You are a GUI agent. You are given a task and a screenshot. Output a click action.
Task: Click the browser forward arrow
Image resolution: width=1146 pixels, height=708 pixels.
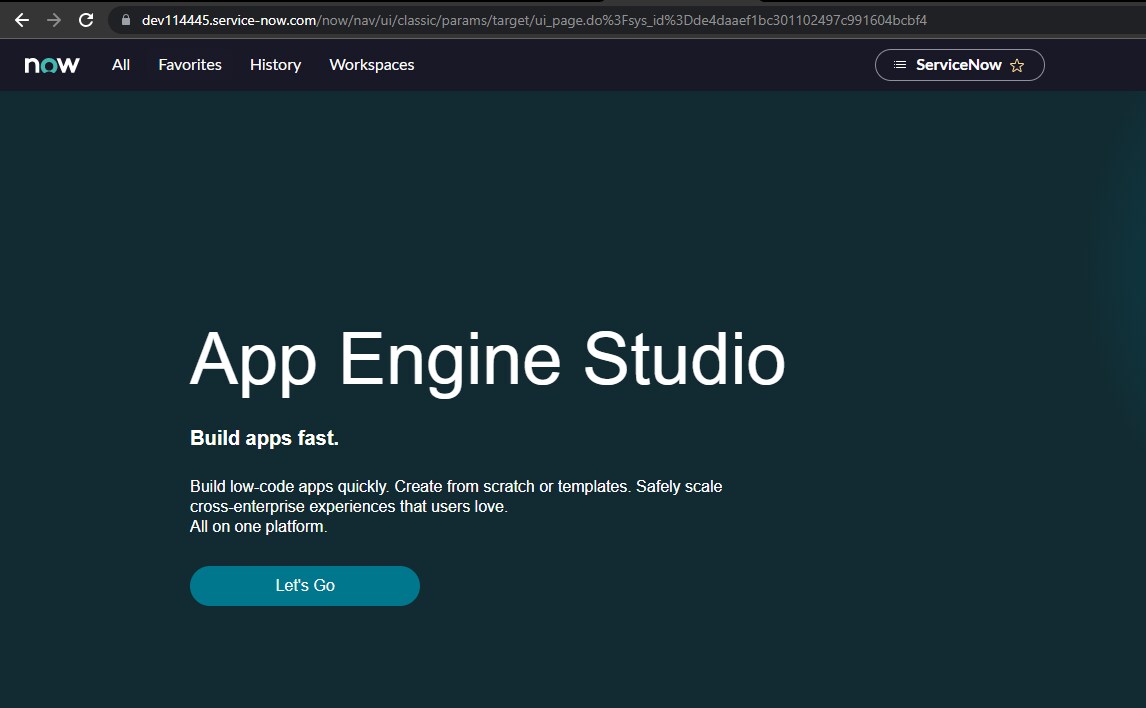click(x=54, y=20)
